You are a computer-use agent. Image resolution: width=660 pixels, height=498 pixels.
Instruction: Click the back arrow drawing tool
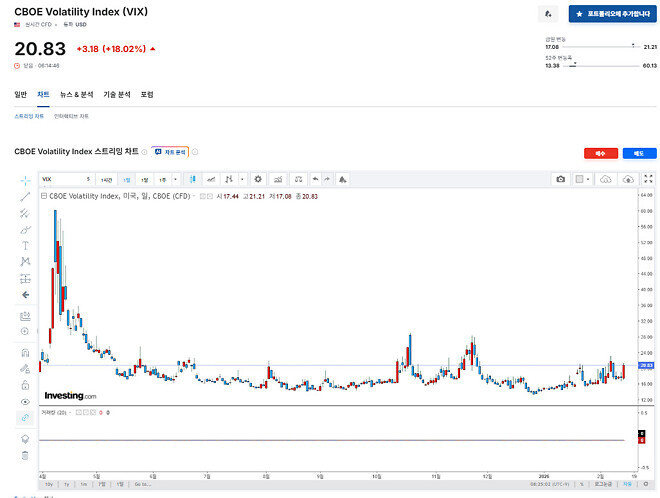[x=25, y=295]
